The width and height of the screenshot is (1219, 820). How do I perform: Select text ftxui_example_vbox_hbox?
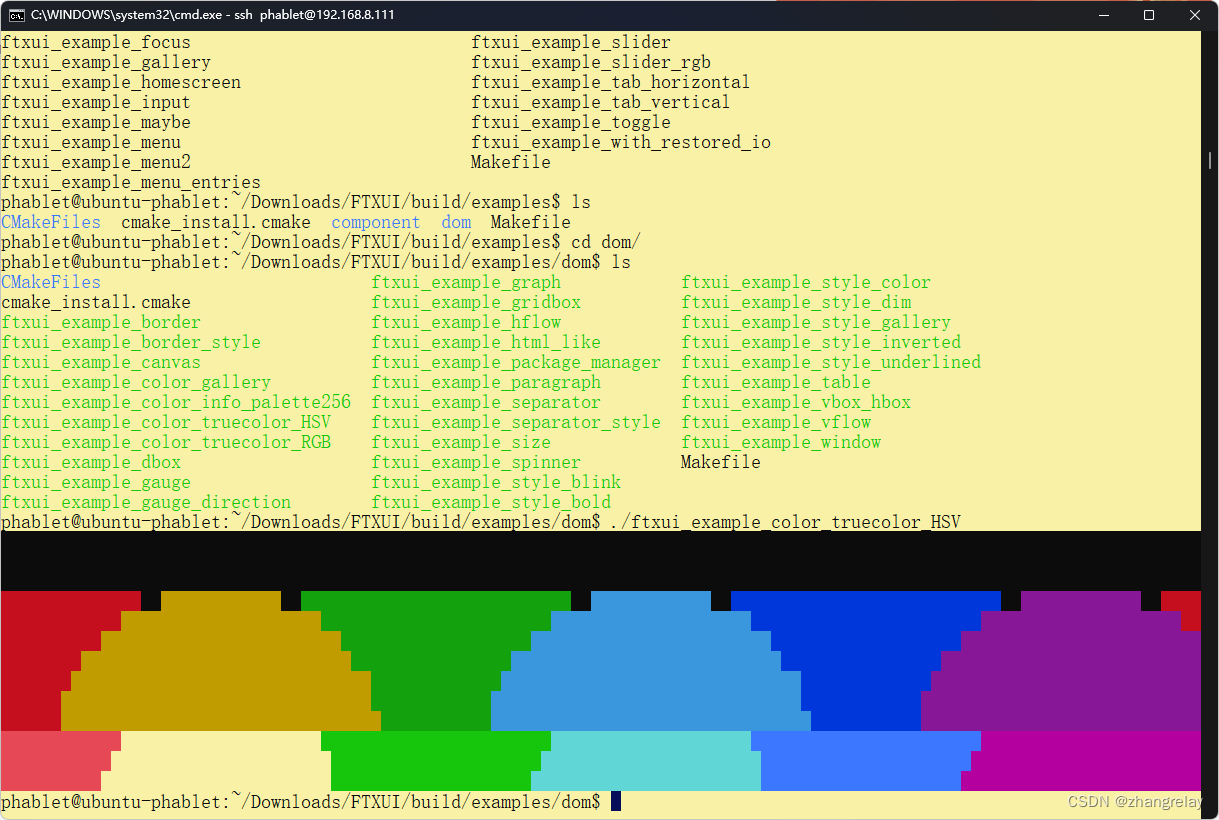coord(796,402)
